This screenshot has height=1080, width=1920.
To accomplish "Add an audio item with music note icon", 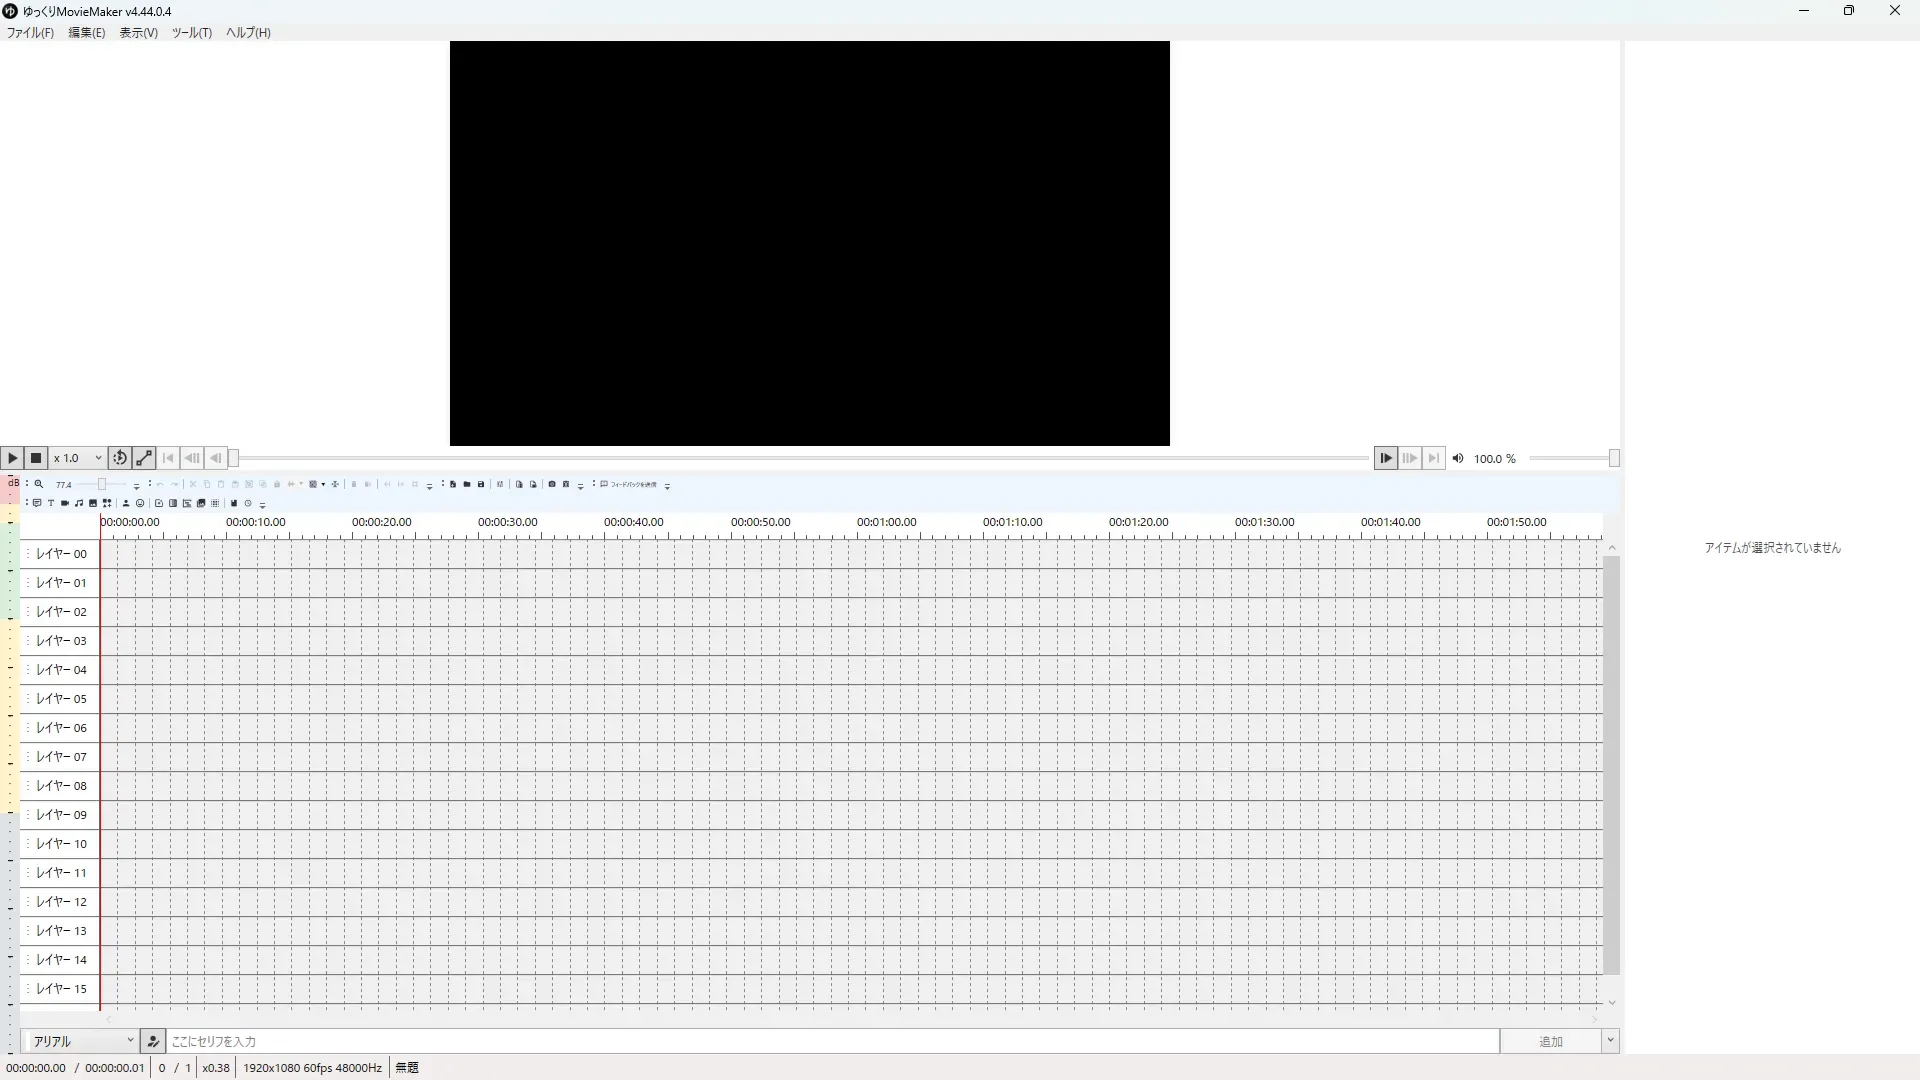I will pos(79,503).
